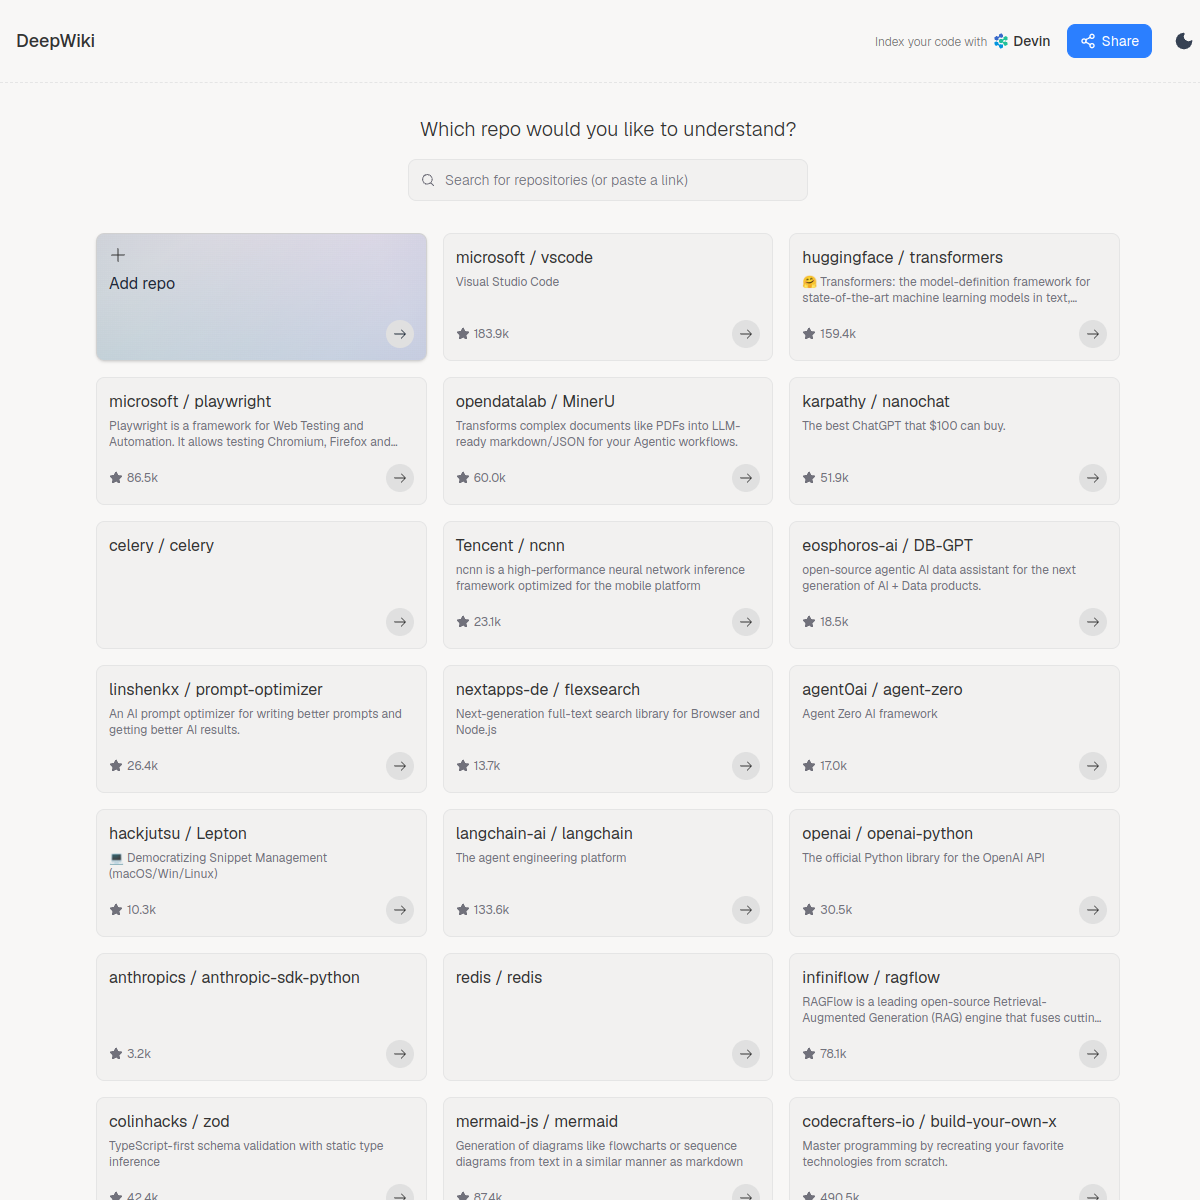Open the arrow on the Add repo card
Viewport: 1200px width, 1200px height.
tap(400, 334)
